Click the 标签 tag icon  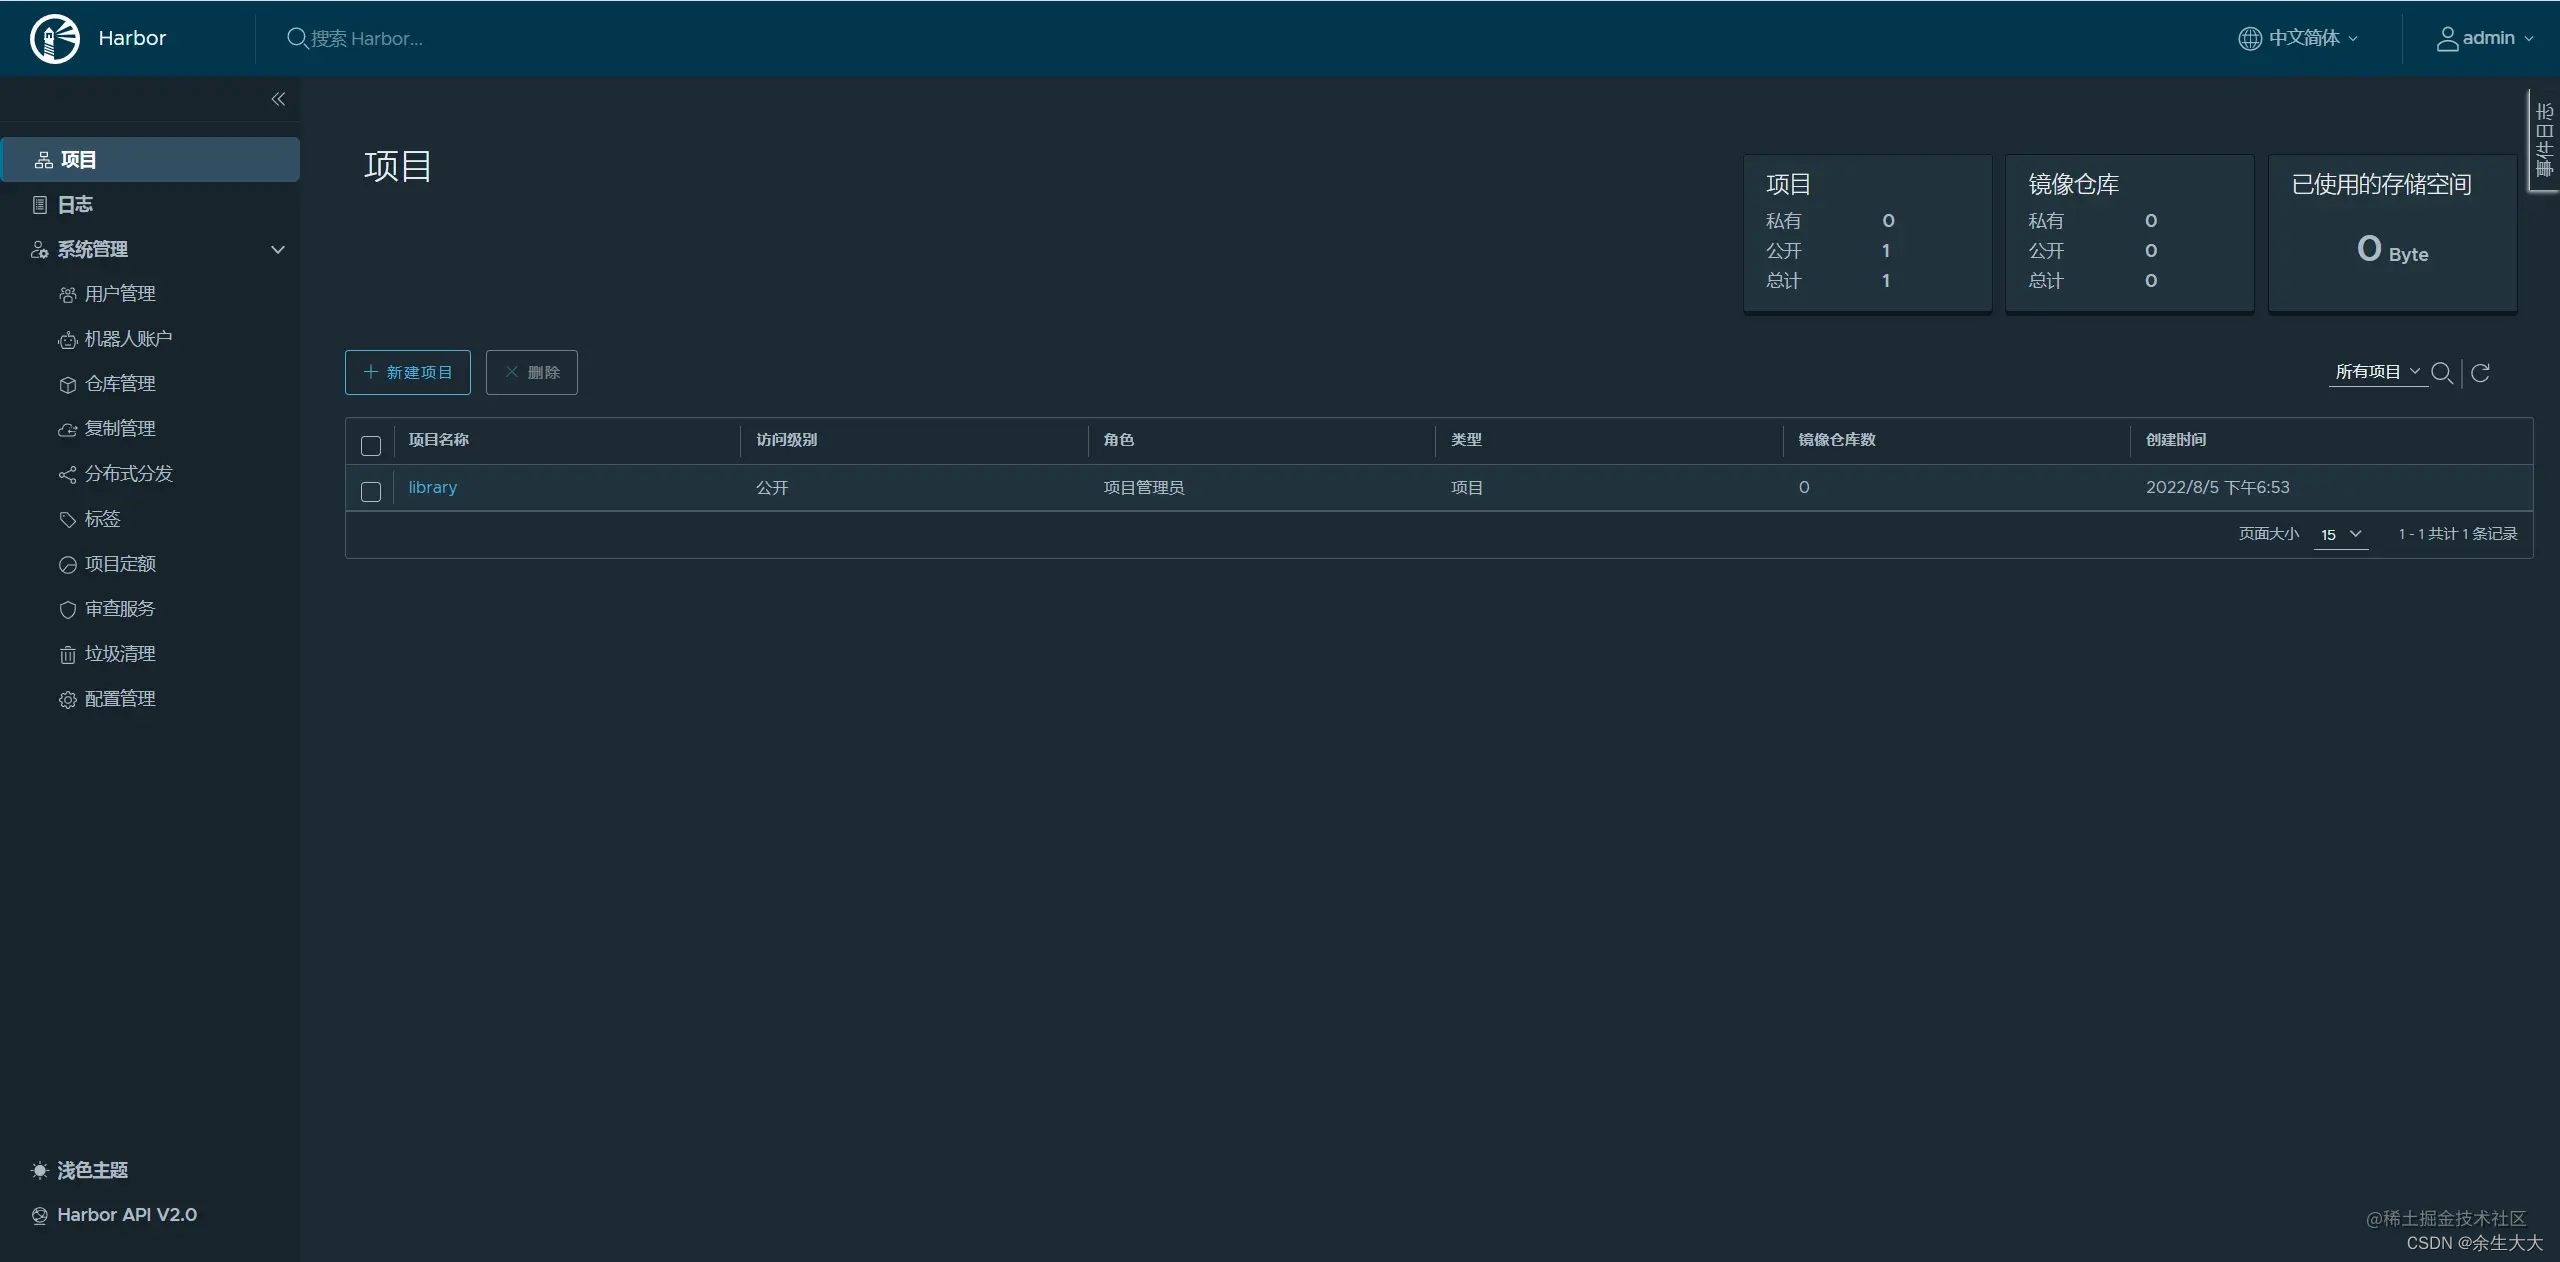pyautogui.click(x=67, y=520)
